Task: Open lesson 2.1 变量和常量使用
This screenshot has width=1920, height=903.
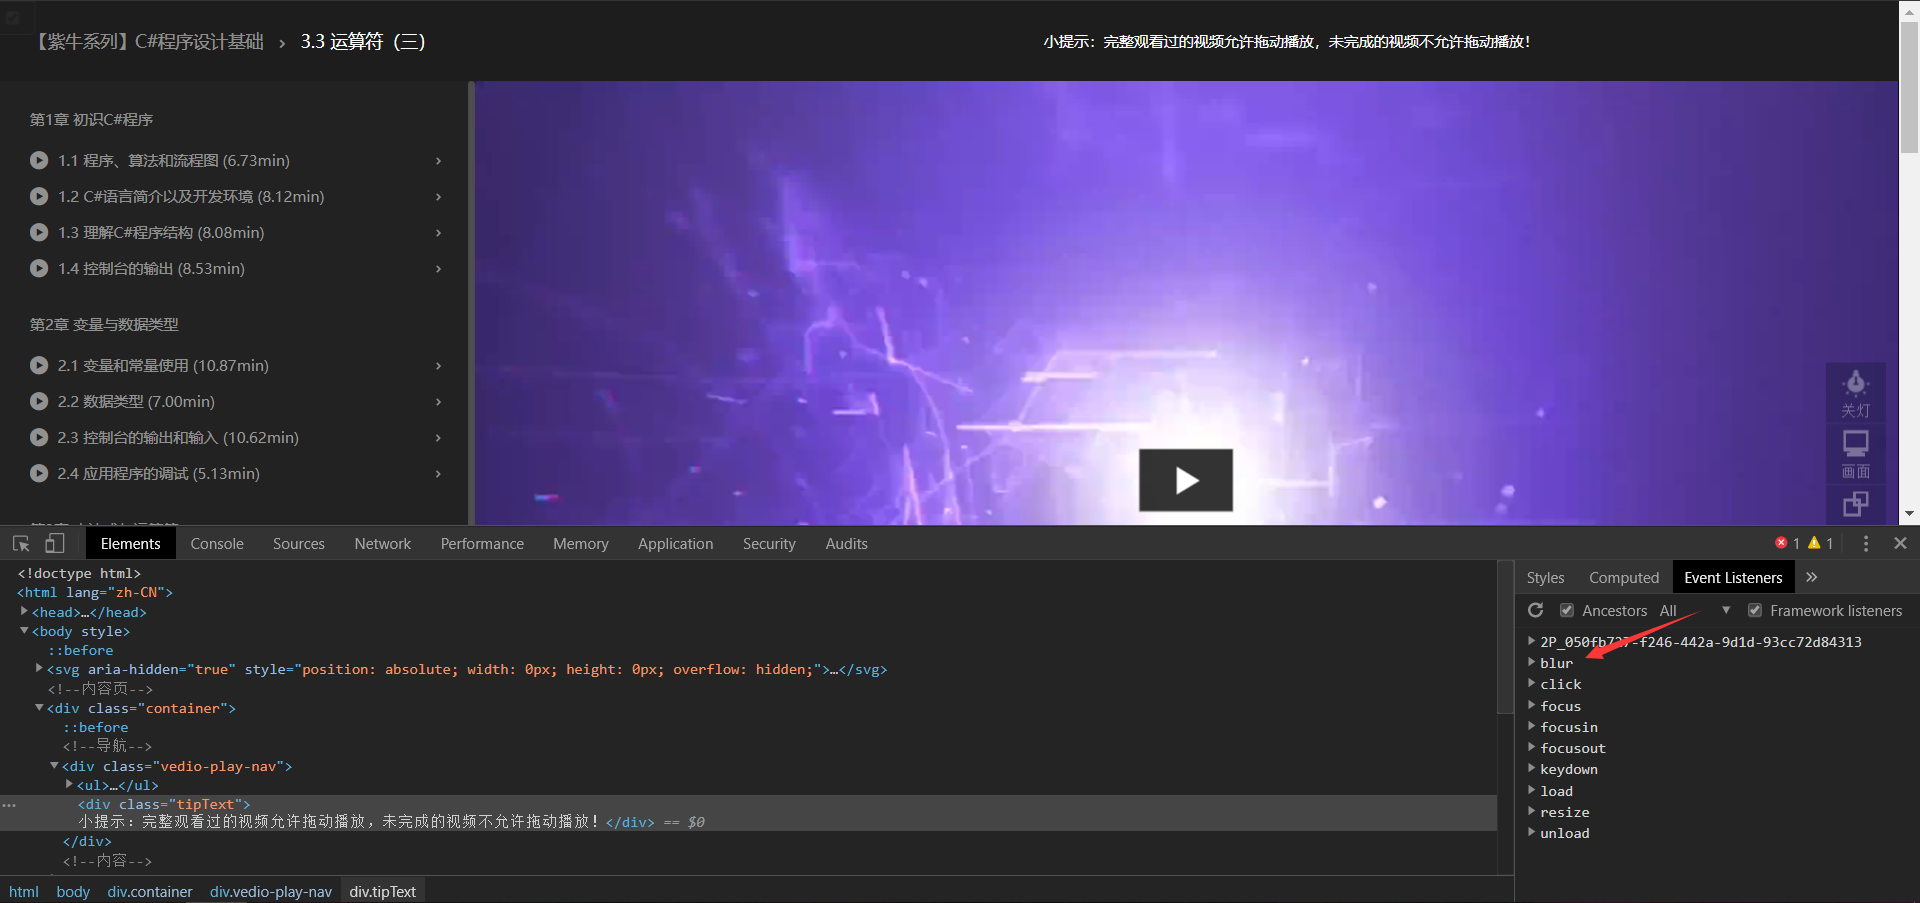Action: [163, 365]
